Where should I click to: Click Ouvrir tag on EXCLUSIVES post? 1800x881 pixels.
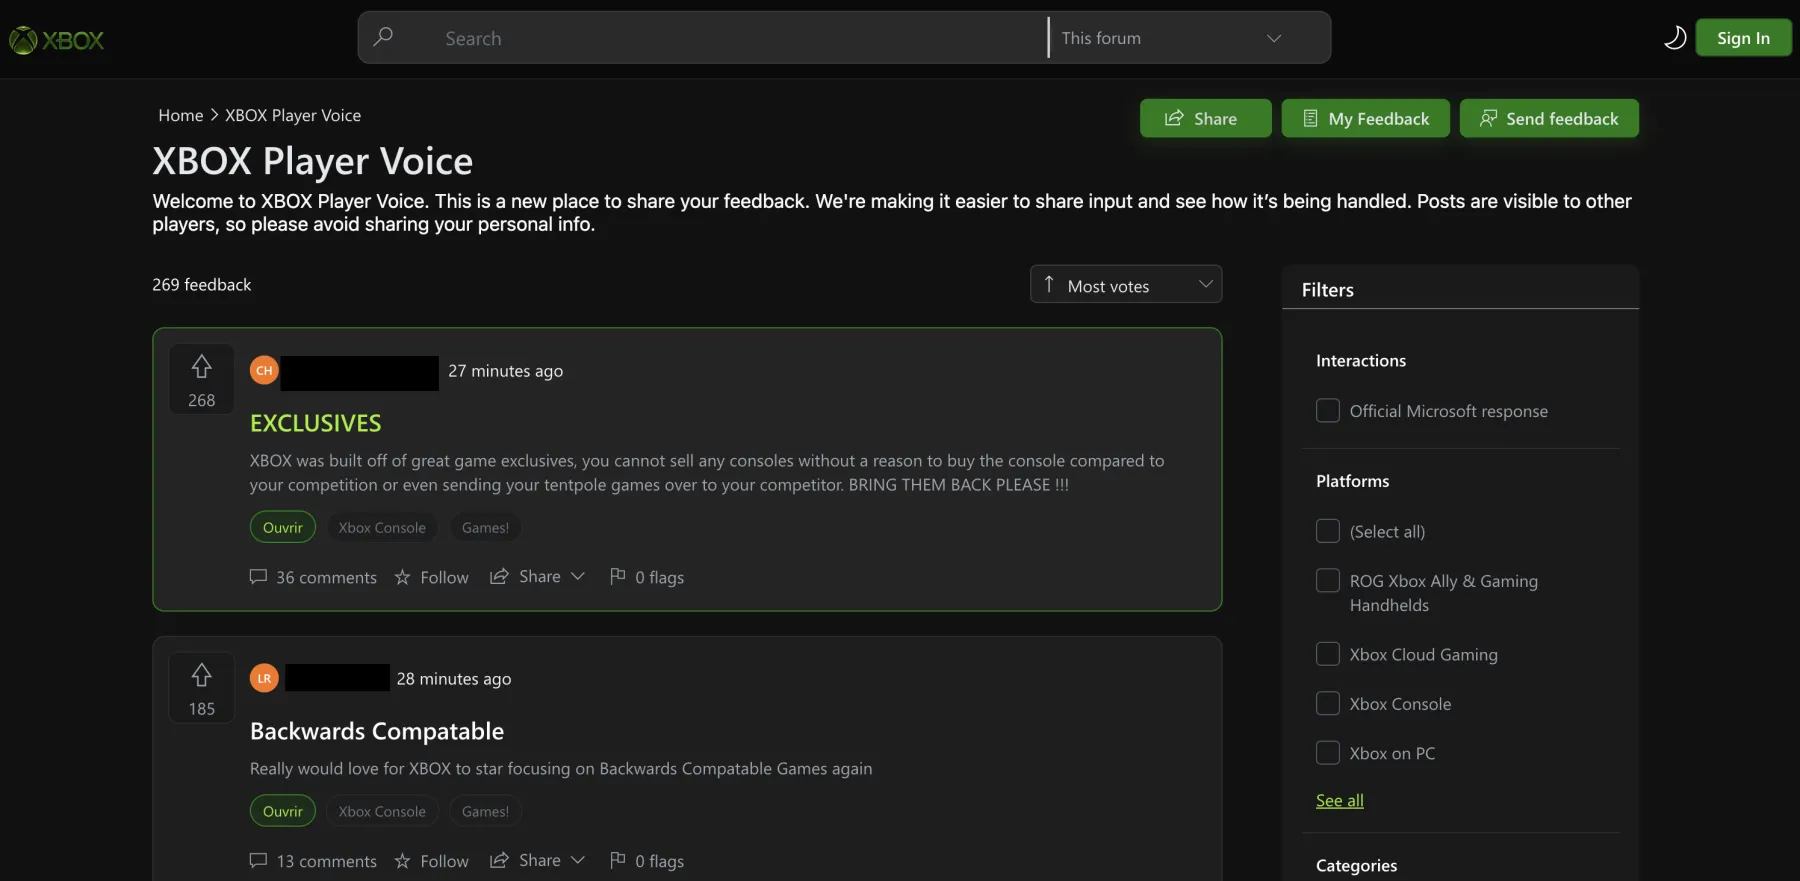[x=283, y=527]
